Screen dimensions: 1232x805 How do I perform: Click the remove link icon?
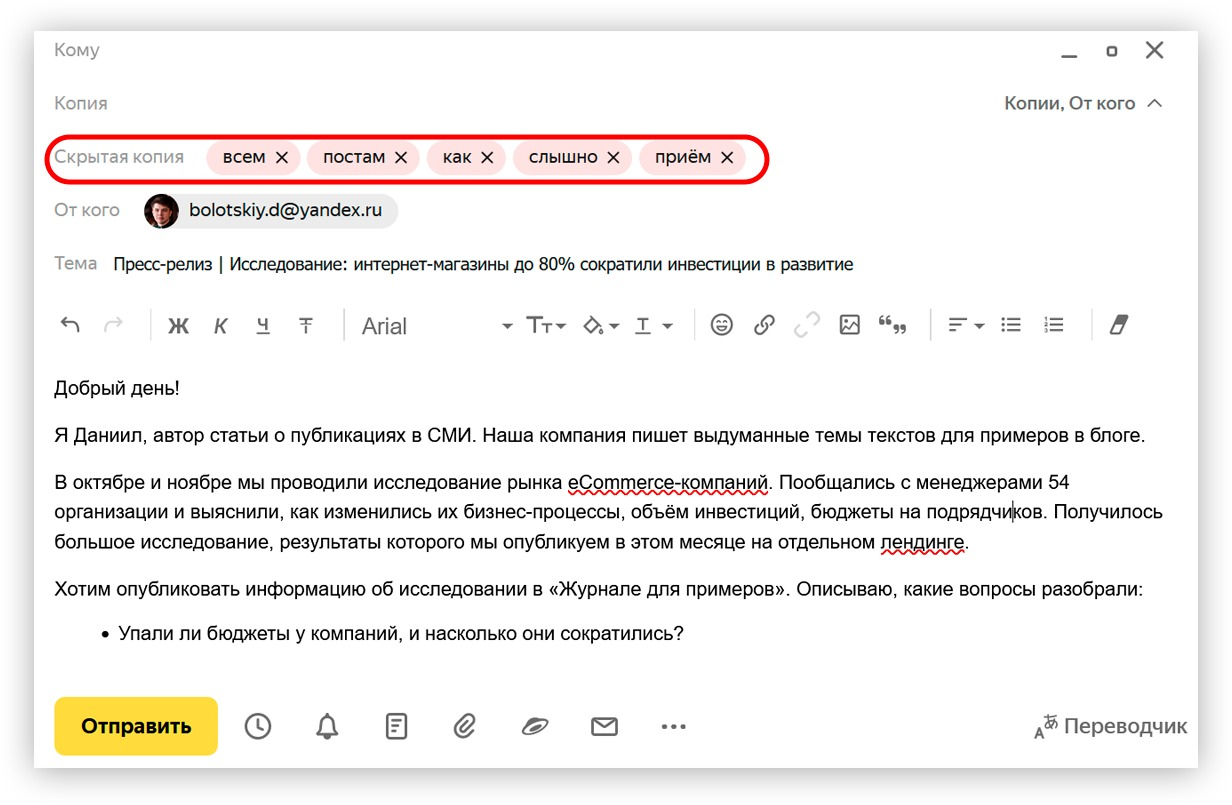click(x=807, y=325)
